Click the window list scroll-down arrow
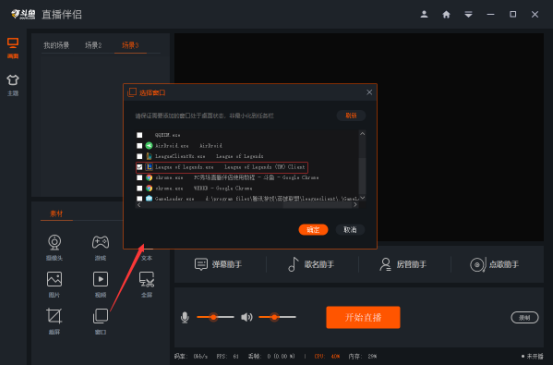Image resolution: width=553 pixels, height=365 pixels. tap(362, 198)
